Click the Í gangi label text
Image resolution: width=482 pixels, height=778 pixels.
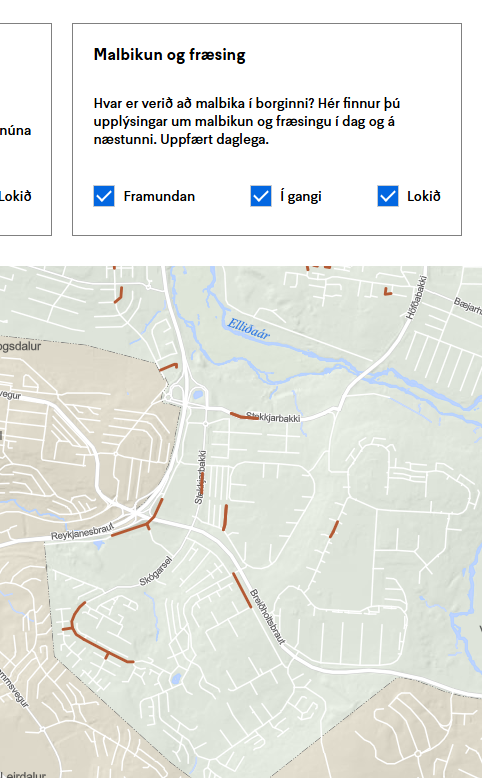301,196
